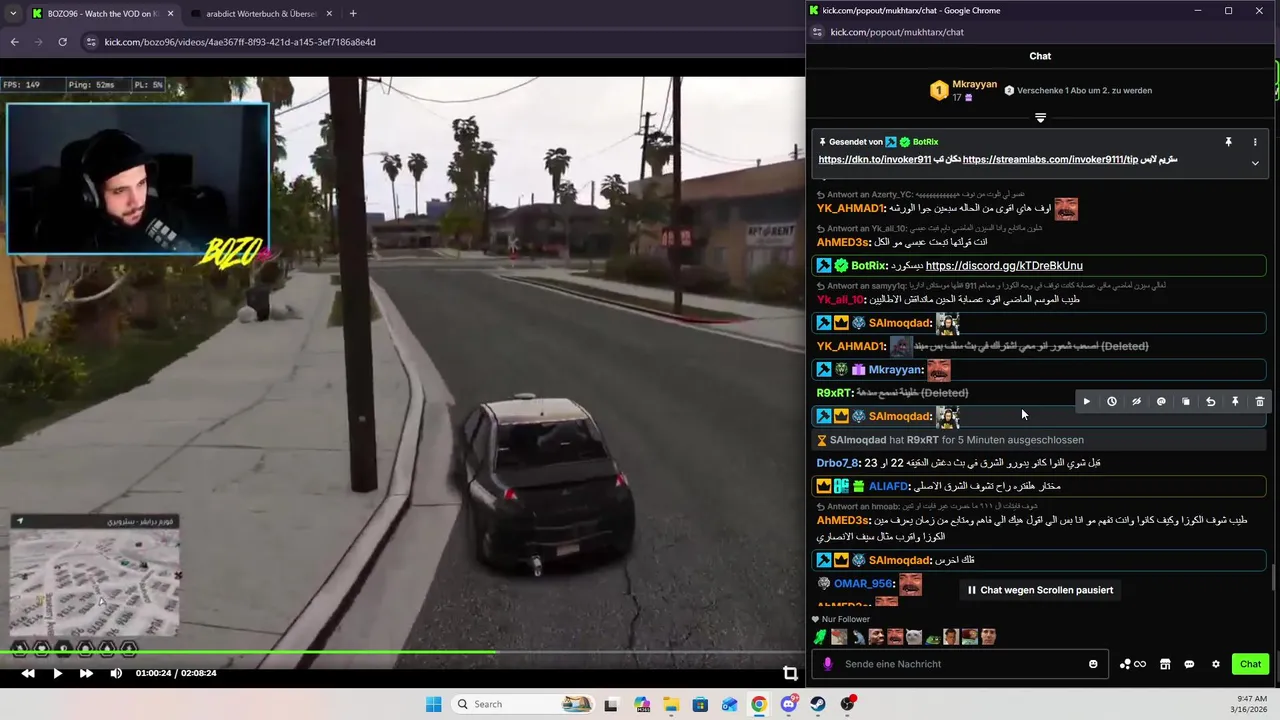Copy message via action bar icon

point(1186,401)
